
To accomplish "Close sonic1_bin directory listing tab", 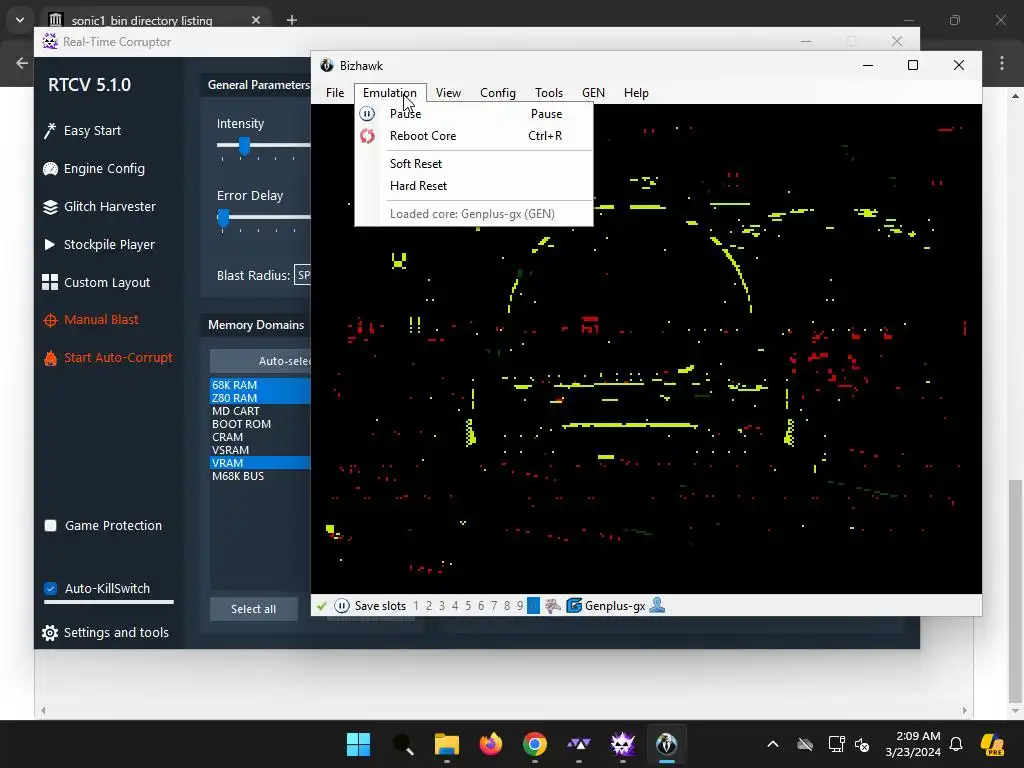I will (x=256, y=20).
